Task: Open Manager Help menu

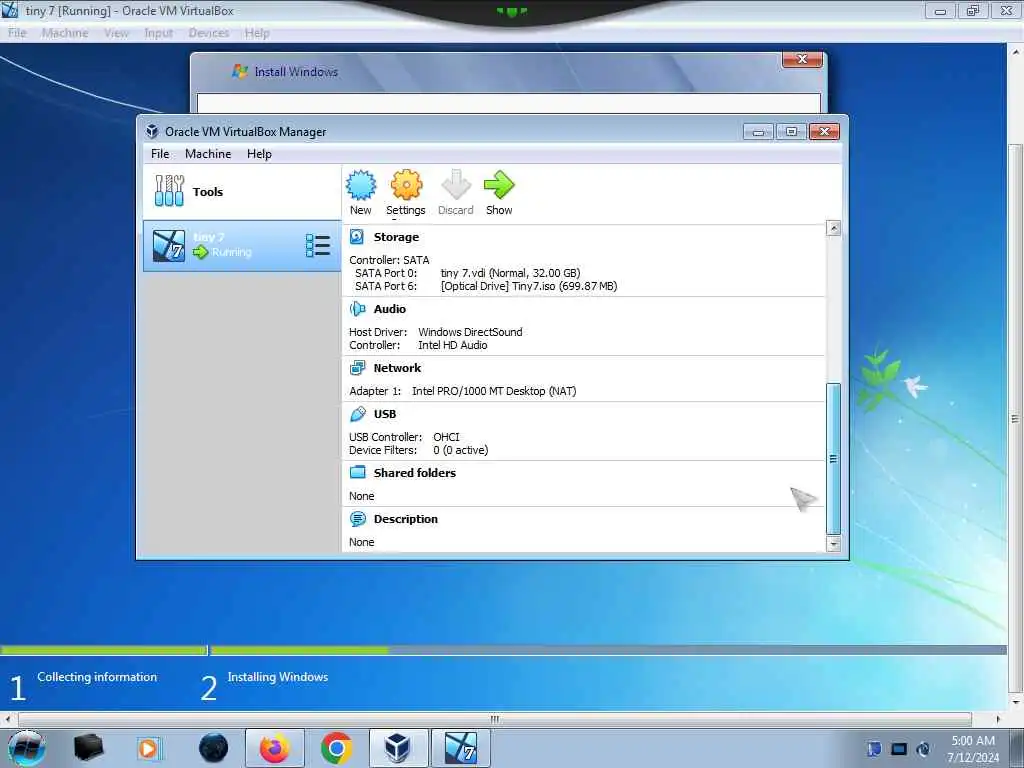Action: tap(259, 153)
